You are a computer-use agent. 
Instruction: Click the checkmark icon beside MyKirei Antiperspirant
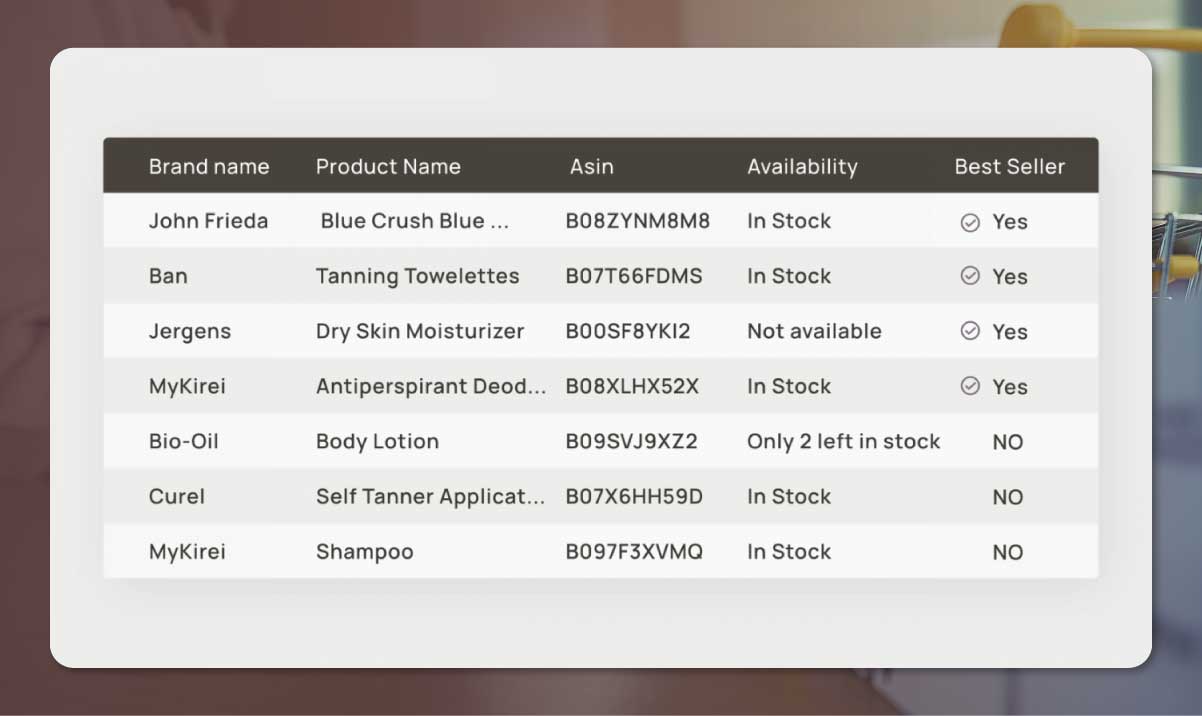(970, 386)
